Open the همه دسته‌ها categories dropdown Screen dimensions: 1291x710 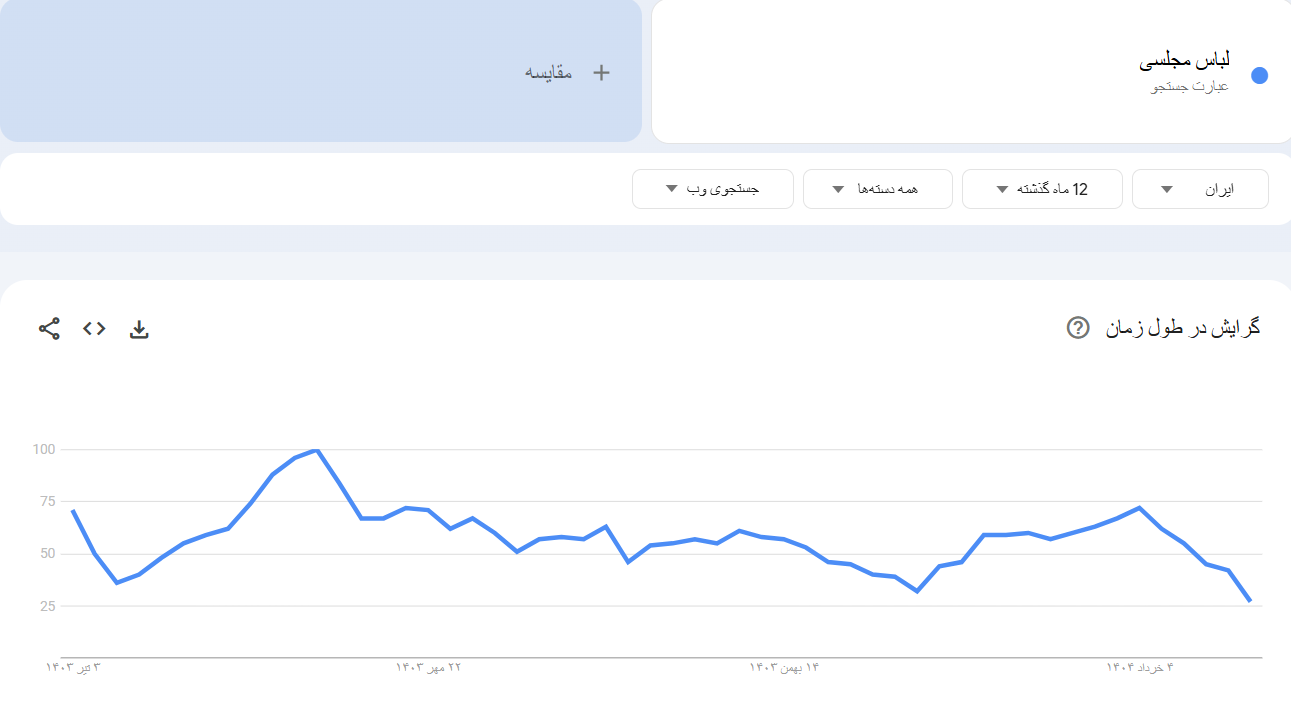point(877,189)
